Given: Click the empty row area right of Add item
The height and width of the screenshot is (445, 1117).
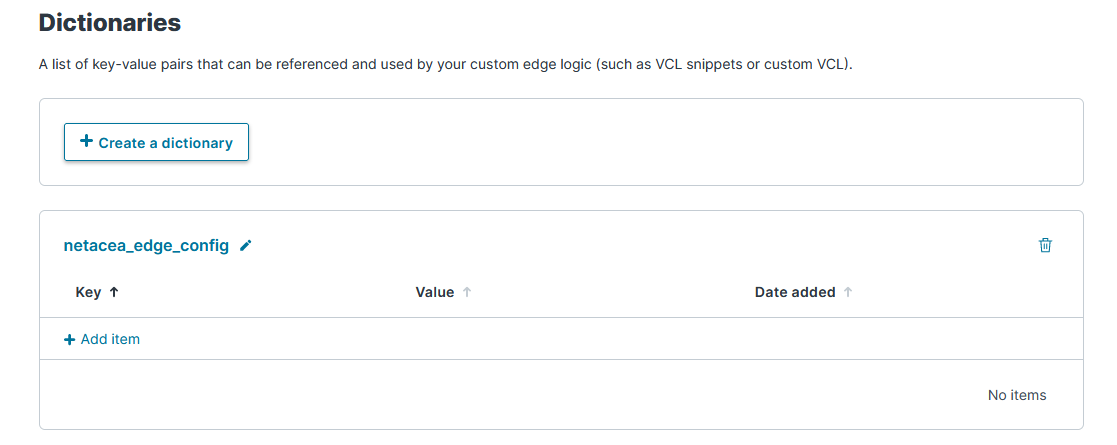Looking at the screenshot, I should tap(600, 340).
